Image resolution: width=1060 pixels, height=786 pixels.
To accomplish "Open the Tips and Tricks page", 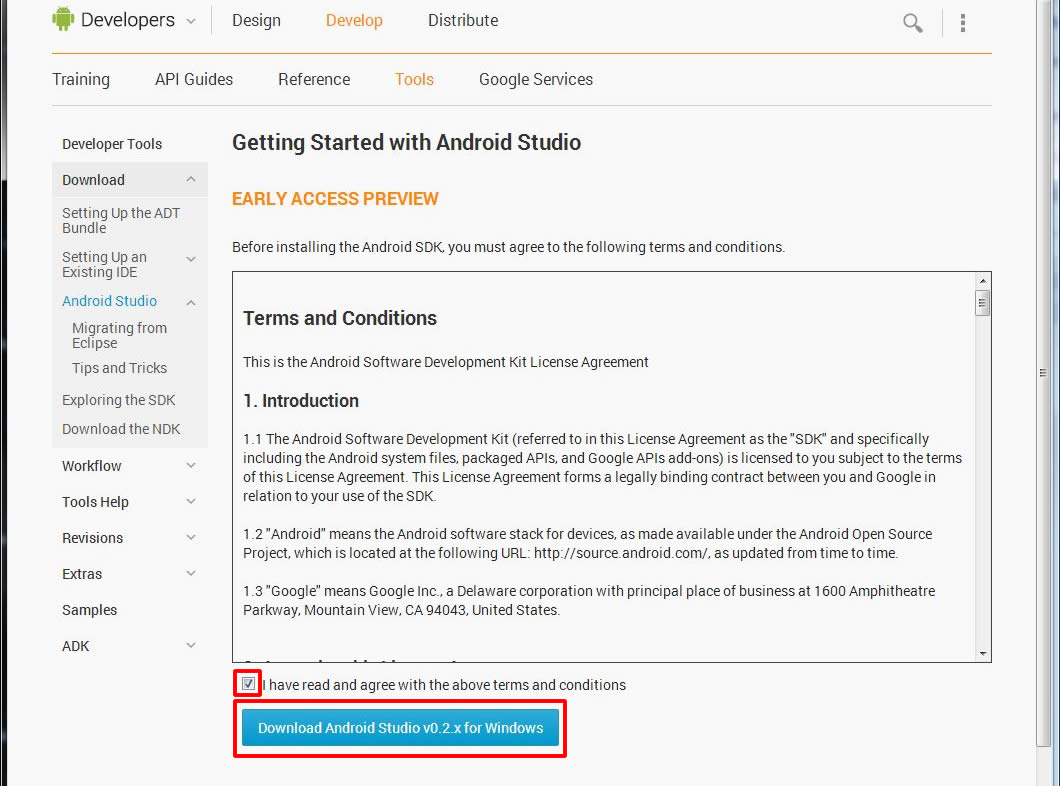I will point(120,368).
